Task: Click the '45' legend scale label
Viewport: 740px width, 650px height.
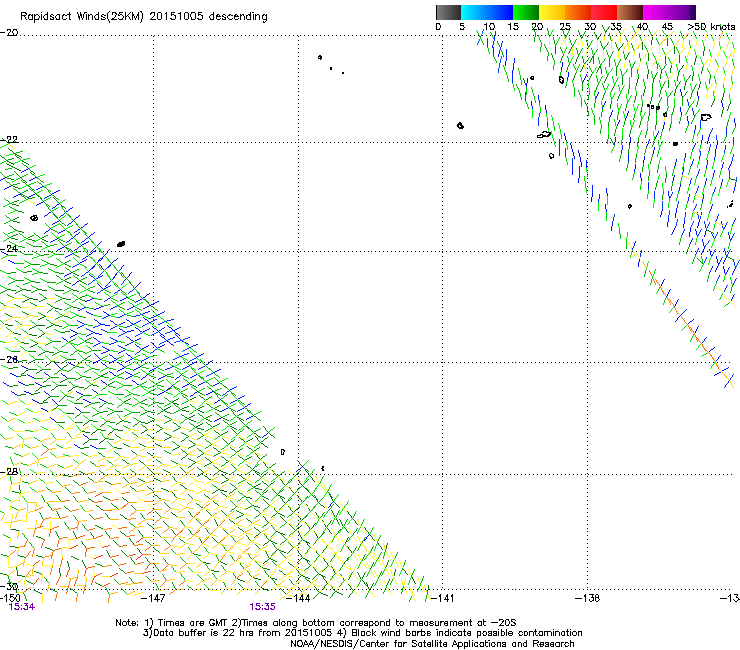Action: click(667, 27)
